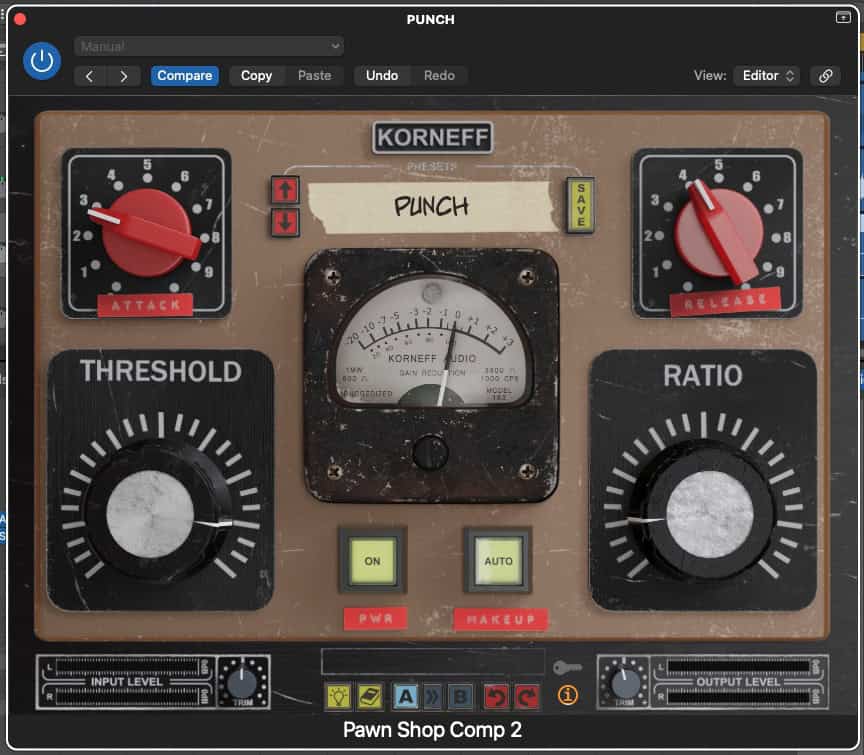
Task: Click the red Release knob
Action: pyautogui.click(x=718, y=231)
